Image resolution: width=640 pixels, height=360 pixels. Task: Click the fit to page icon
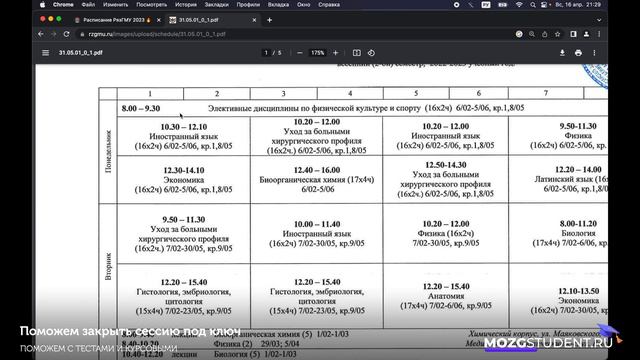(357, 53)
